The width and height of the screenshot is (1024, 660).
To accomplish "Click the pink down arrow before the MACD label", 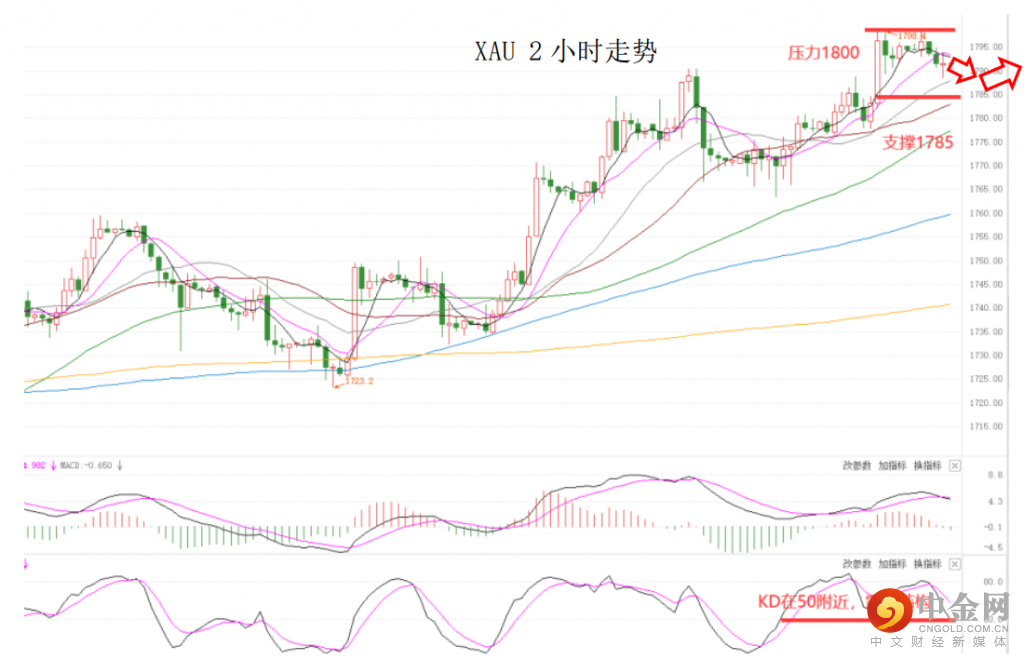I will coord(53,465).
